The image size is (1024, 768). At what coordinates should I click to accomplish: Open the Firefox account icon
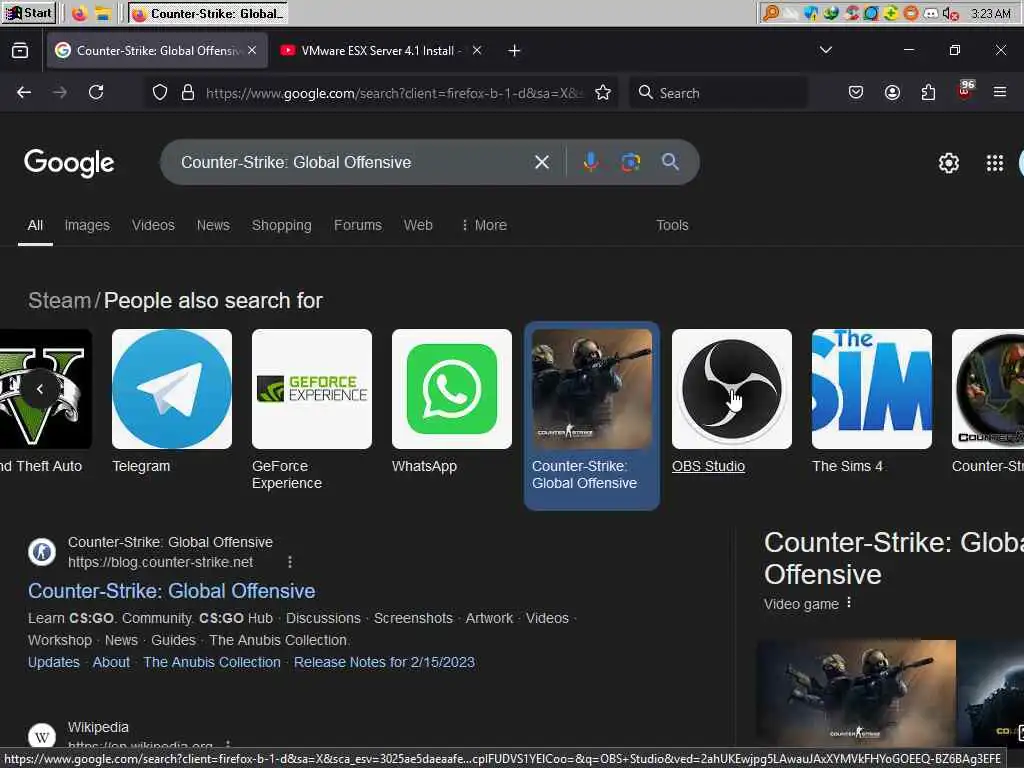coord(892,93)
